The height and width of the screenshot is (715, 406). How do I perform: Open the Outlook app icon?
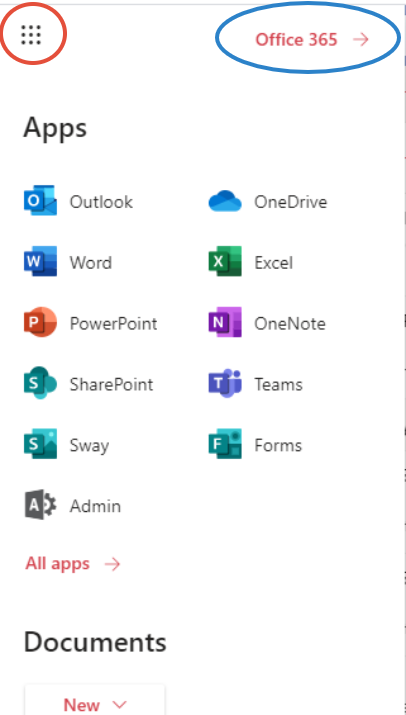(x=41, y=201)
